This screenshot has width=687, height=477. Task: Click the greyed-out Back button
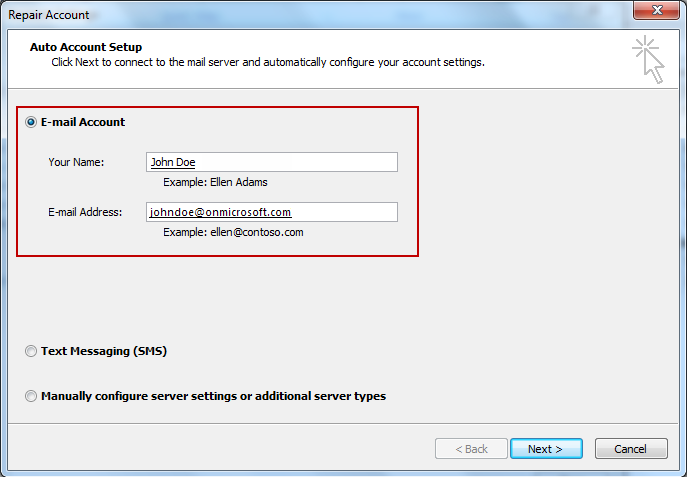[471, 449]
